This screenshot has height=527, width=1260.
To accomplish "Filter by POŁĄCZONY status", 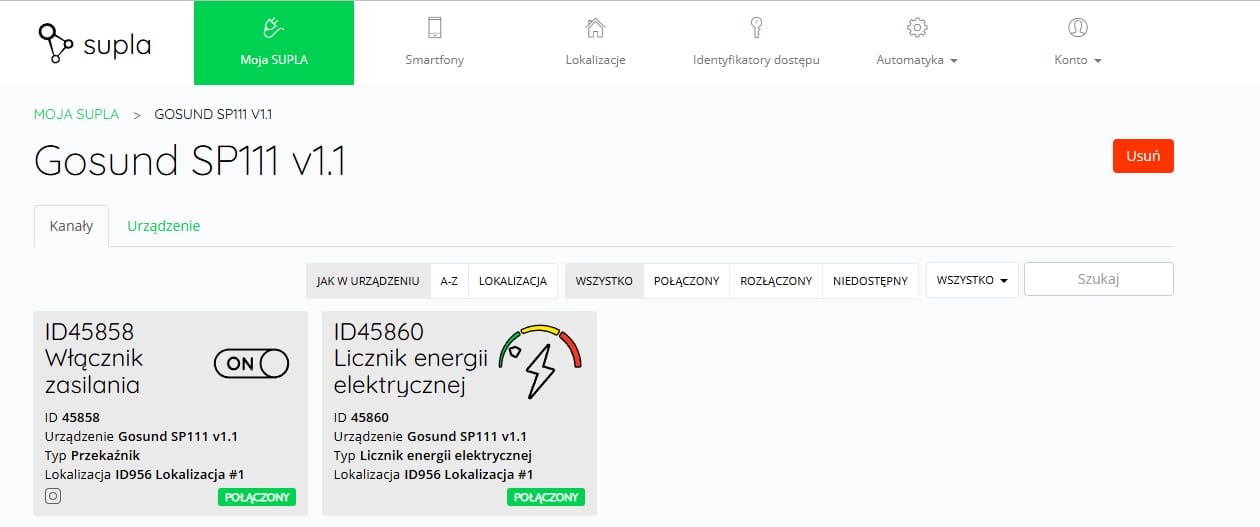I will [686, 281].
